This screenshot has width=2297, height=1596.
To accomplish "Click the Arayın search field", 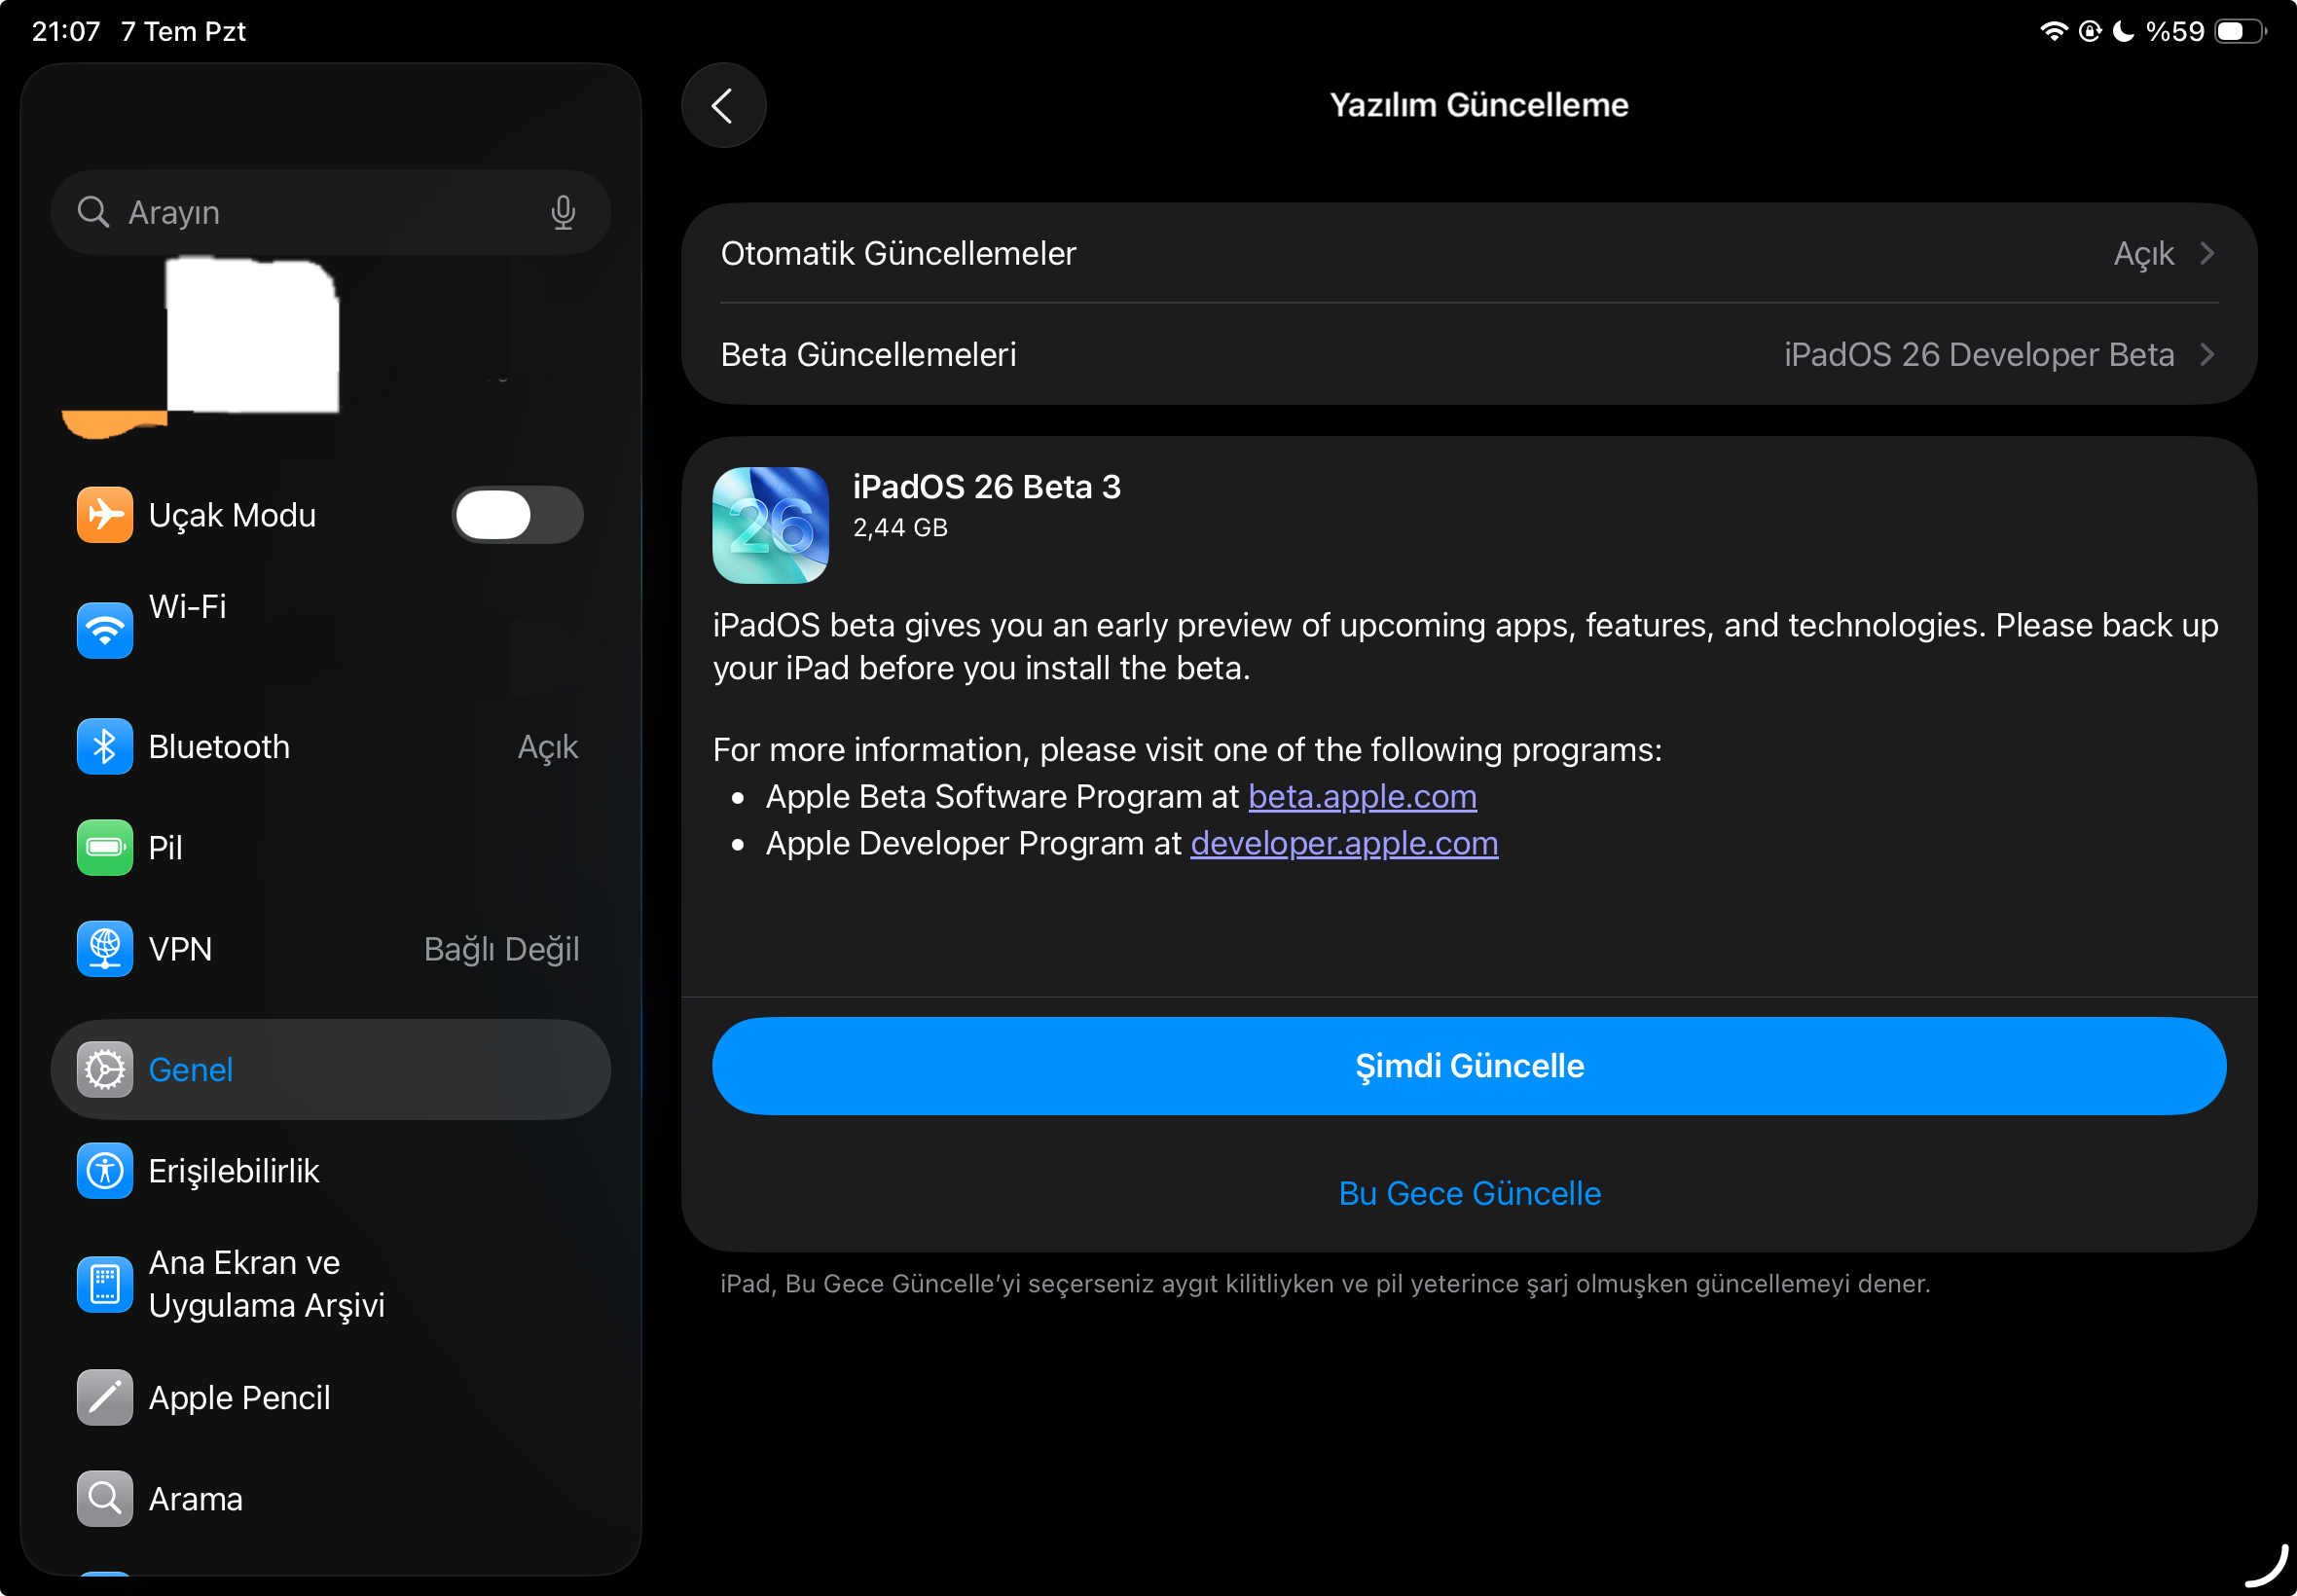I will click(330, 212).
